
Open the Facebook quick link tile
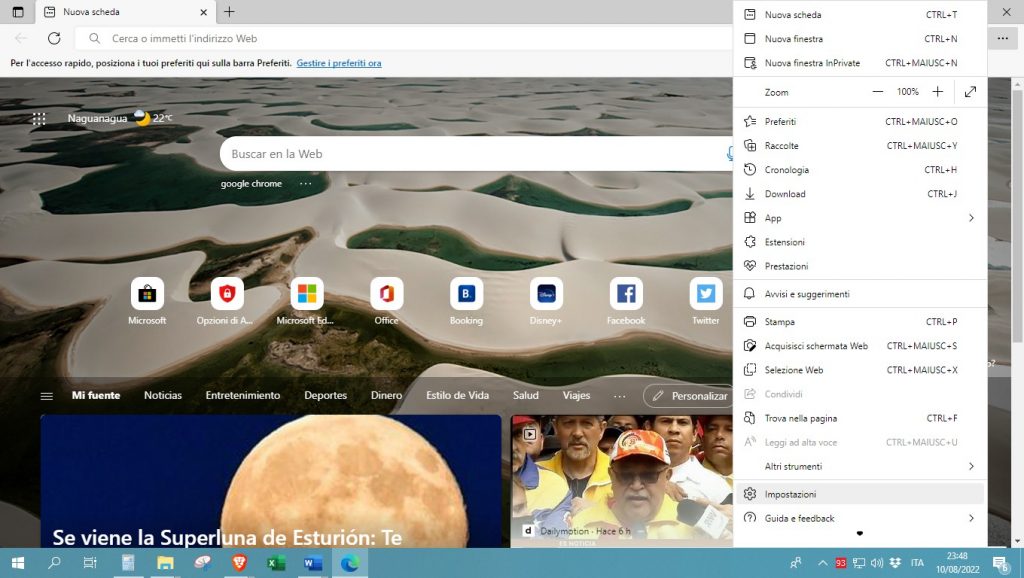click(626, 294)
